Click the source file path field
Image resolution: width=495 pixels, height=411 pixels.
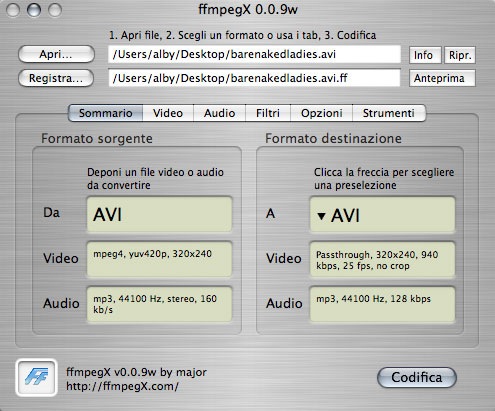click(254, 54)
